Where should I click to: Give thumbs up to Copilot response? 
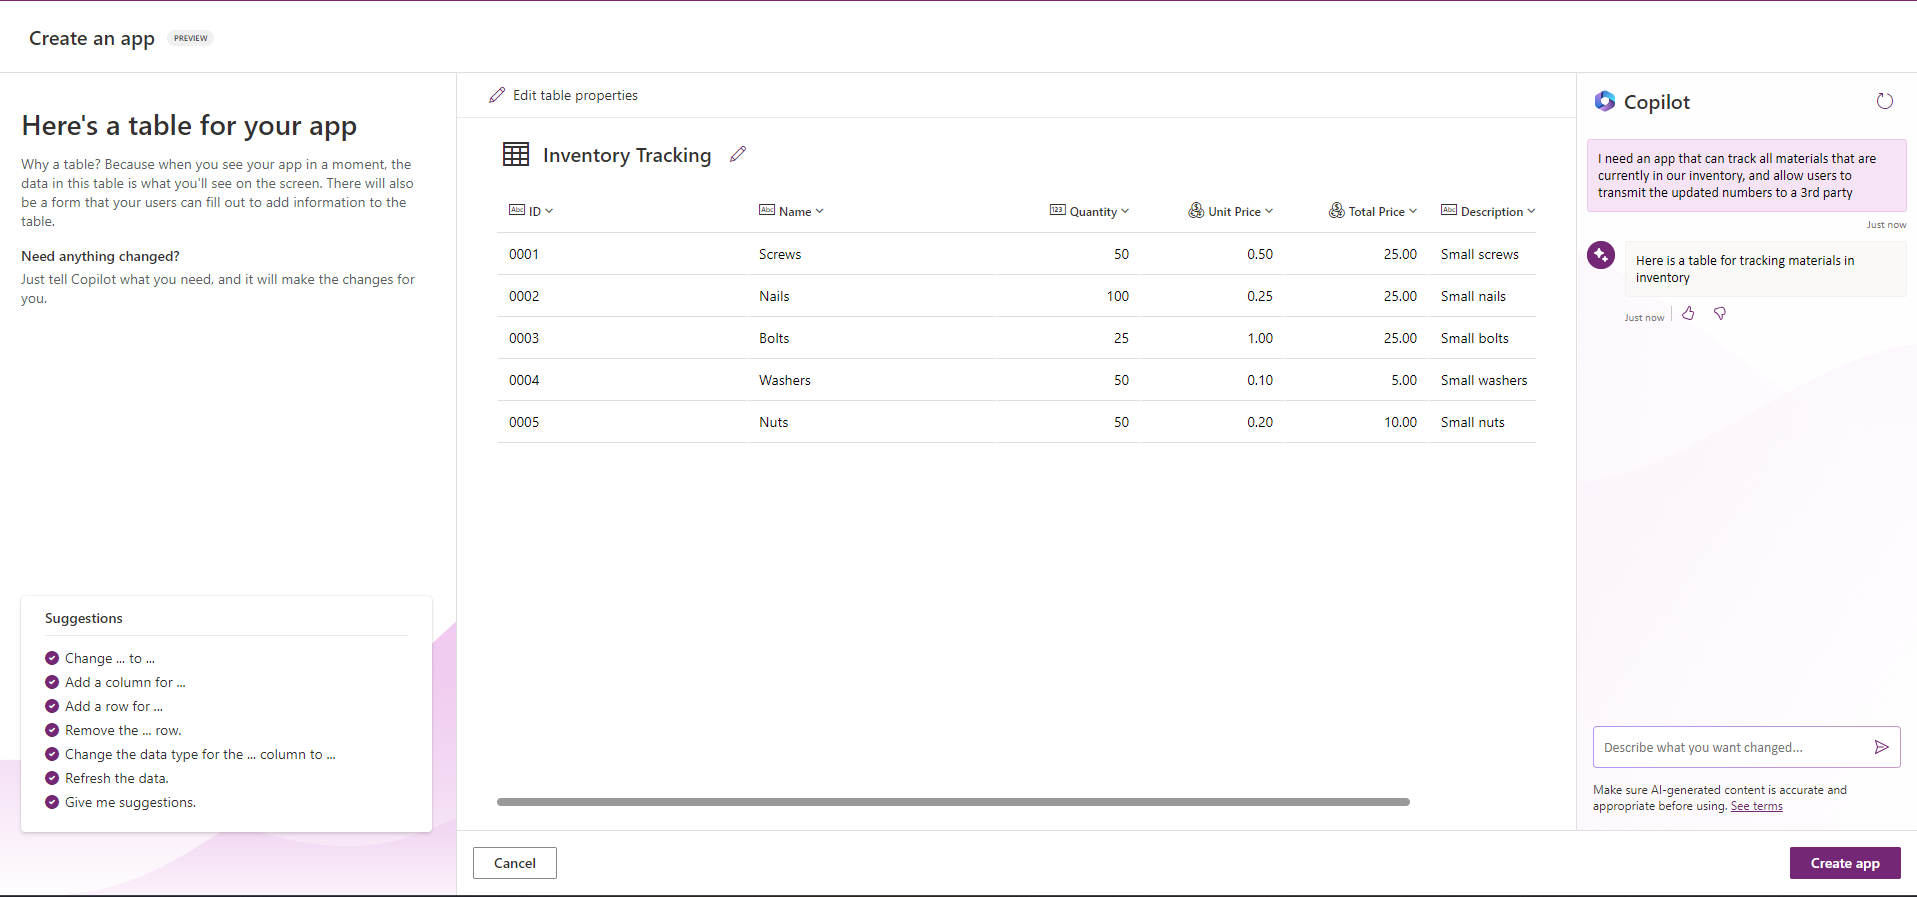click(x=1688, y=314)
